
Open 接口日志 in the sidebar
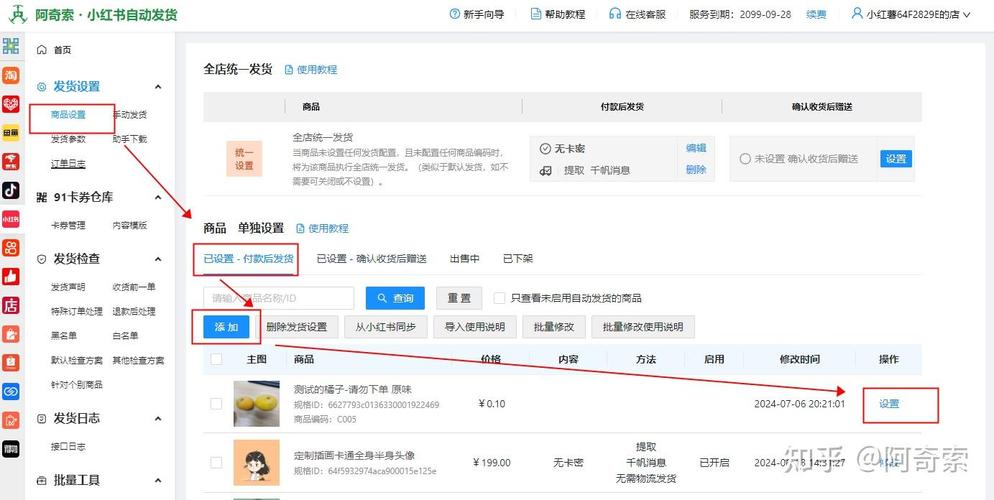pyautogui.click(x=68, y=447)
